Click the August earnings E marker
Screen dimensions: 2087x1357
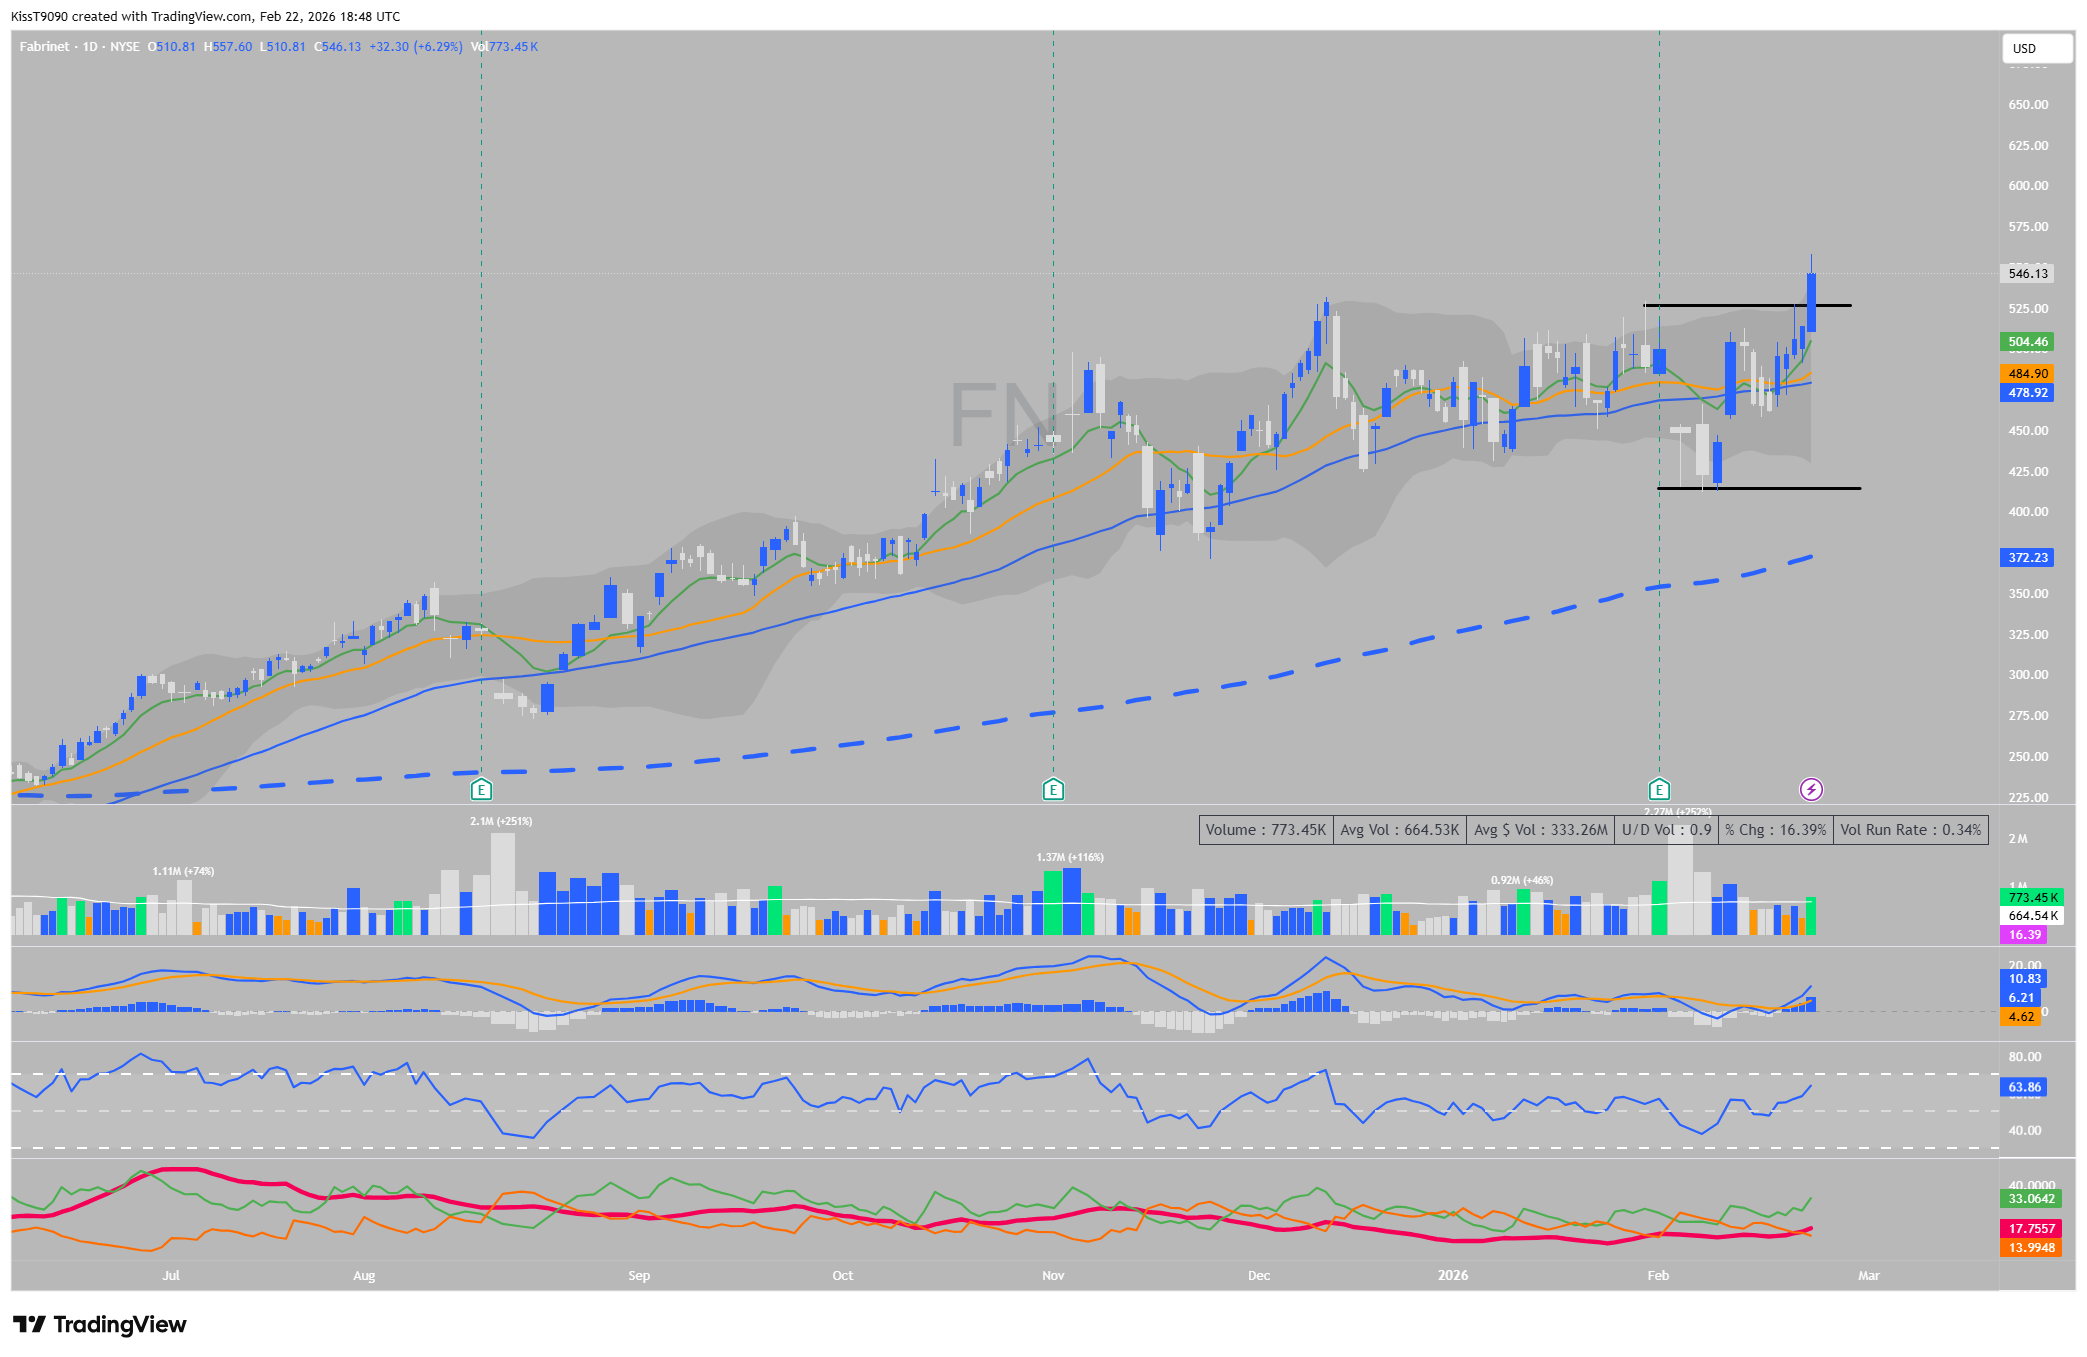(x=481, y=790)
